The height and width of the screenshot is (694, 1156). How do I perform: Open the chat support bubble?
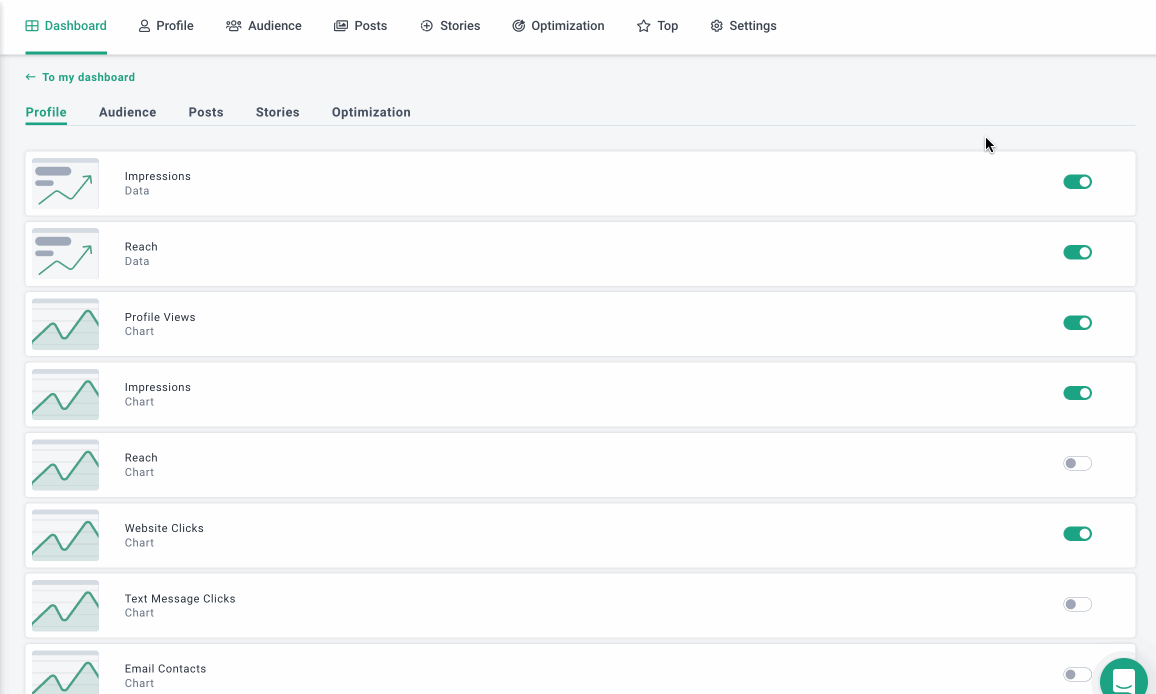(1123, 679)
